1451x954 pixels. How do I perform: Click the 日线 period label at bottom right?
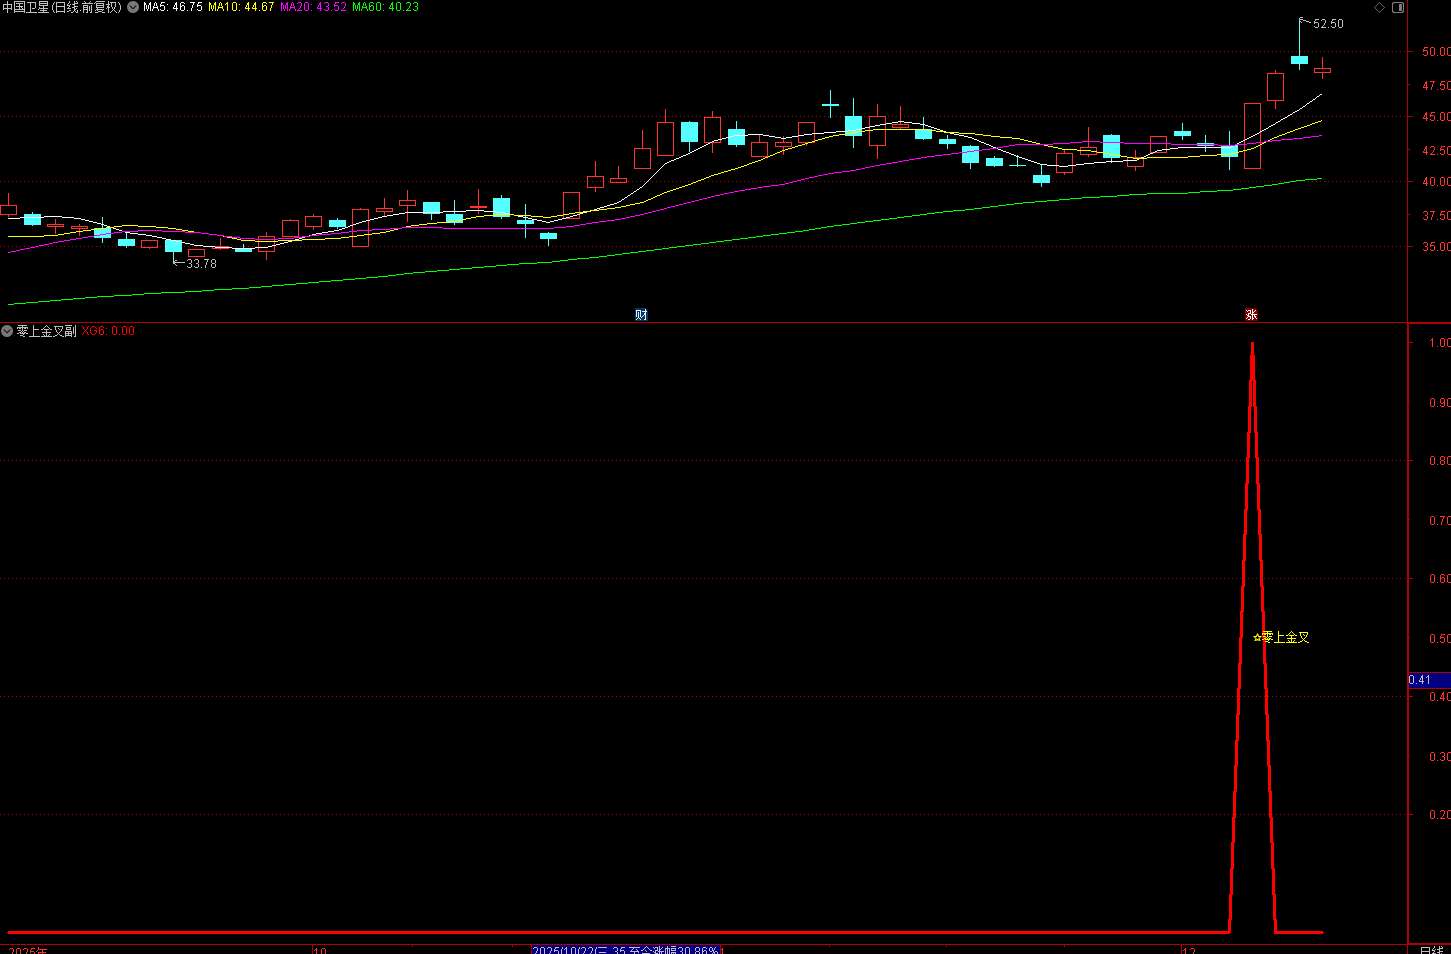[1432, 949]
